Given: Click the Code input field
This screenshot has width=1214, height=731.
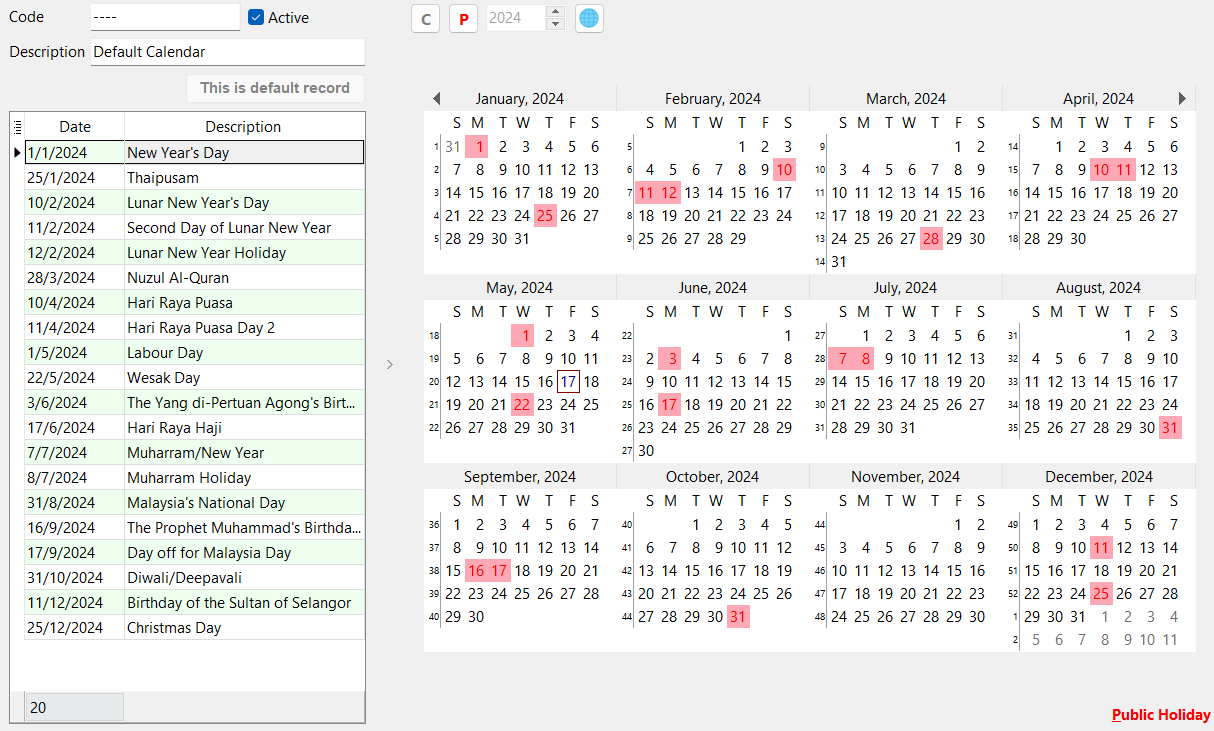Looking at the screenshot, I should point(165,18).
